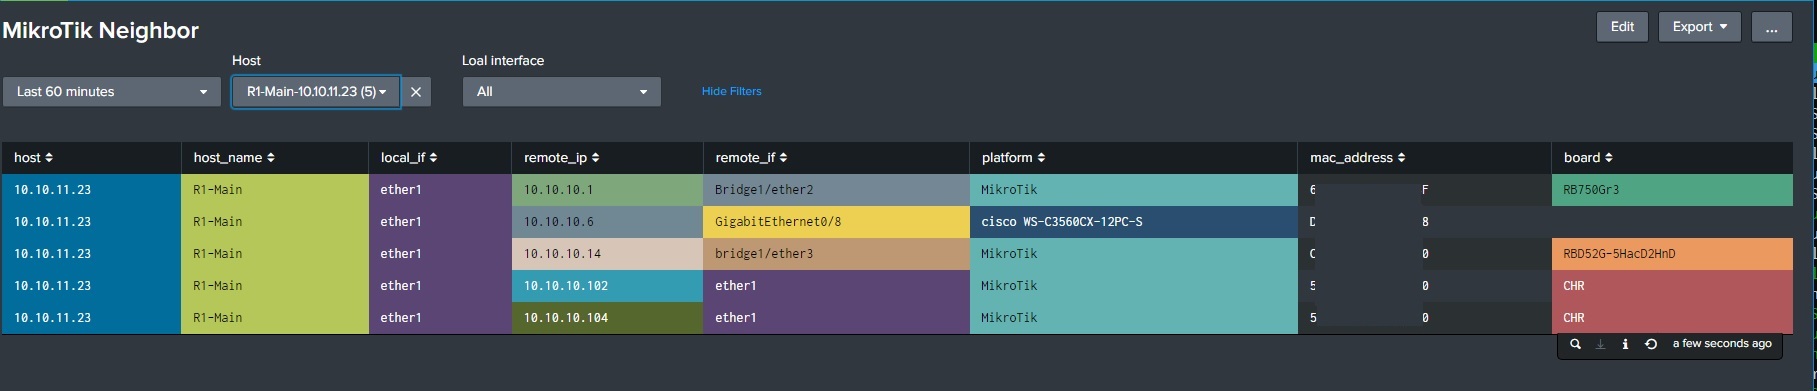
Task: Click ether1 local_if cell in 10.10.10.14 row
Action: pyautogui.click(x=440, y=254)
